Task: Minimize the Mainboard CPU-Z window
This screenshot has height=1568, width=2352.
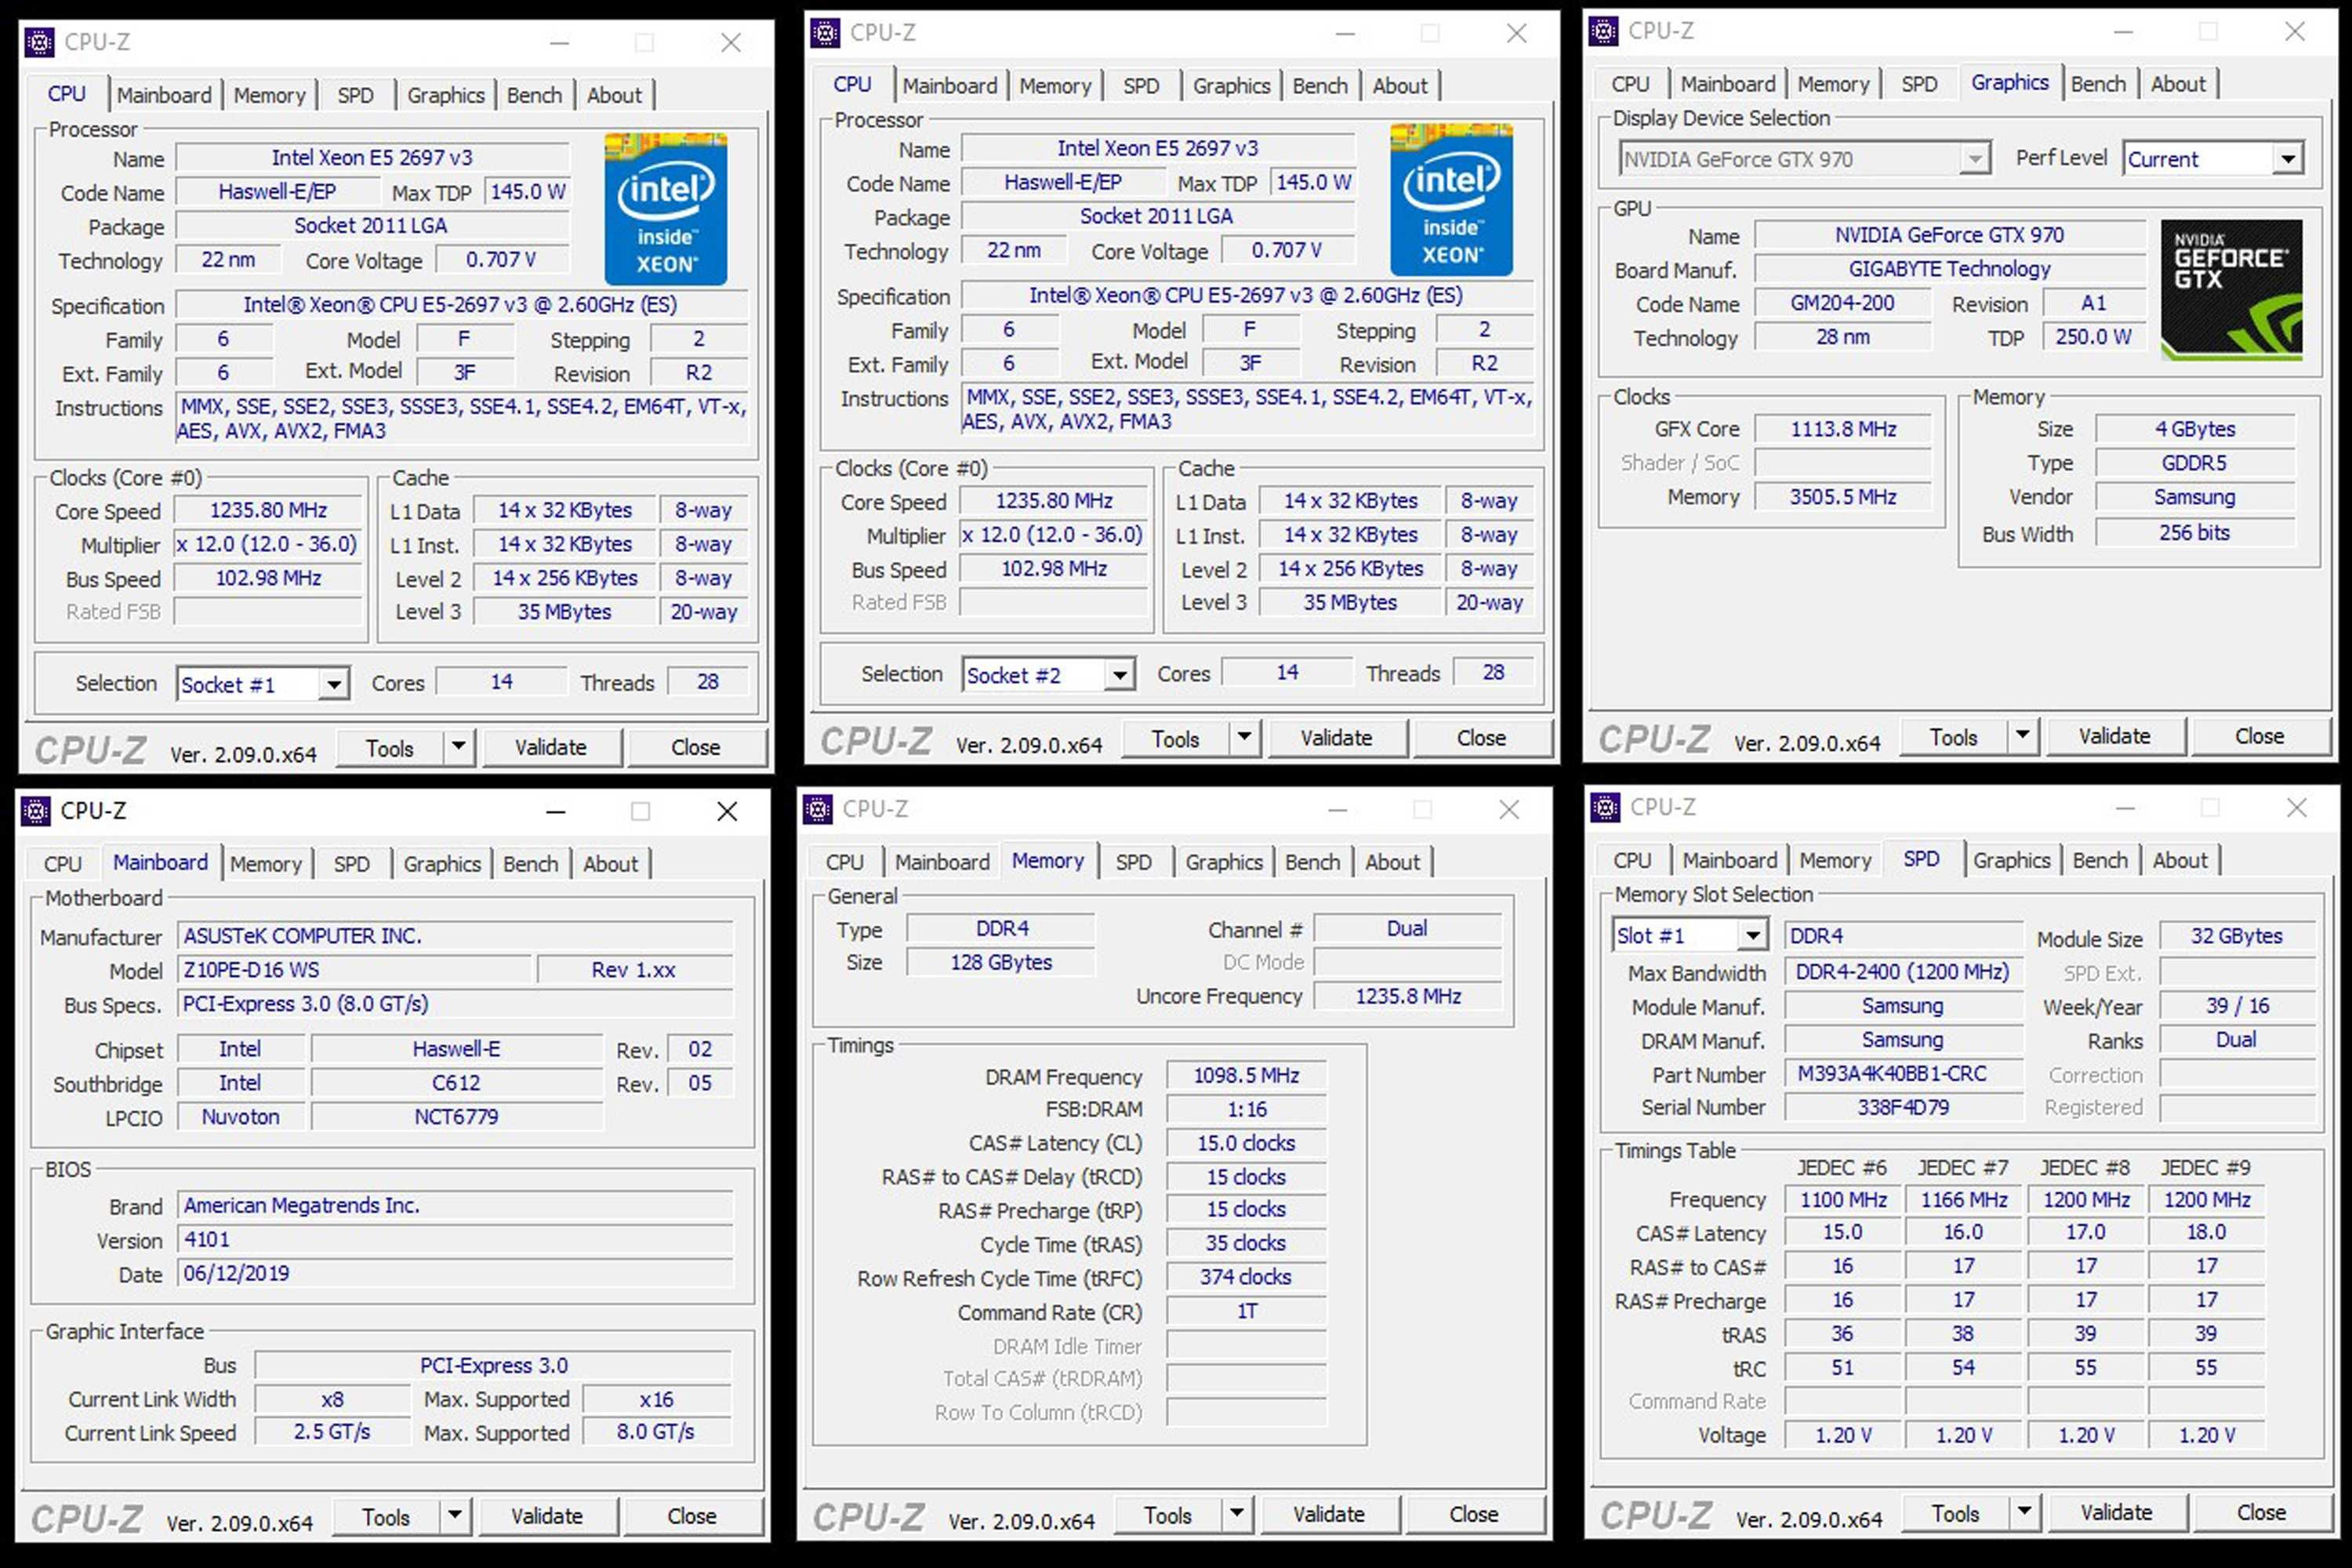Action: click(x=556, y=811)
